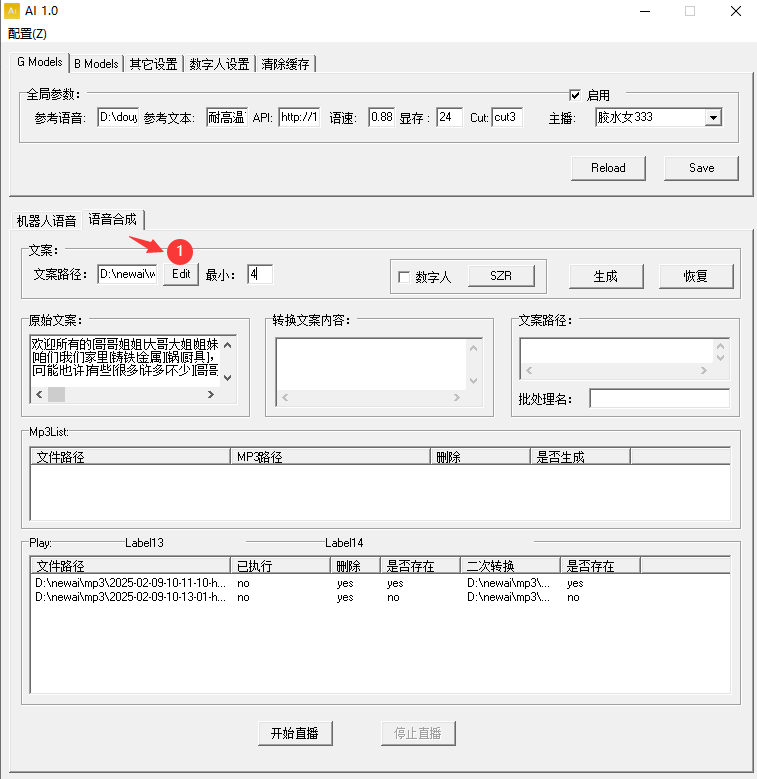Click the 恢复 button
Image resolution: width=757 pixels, height=779 pixels.
click(695, 276)
